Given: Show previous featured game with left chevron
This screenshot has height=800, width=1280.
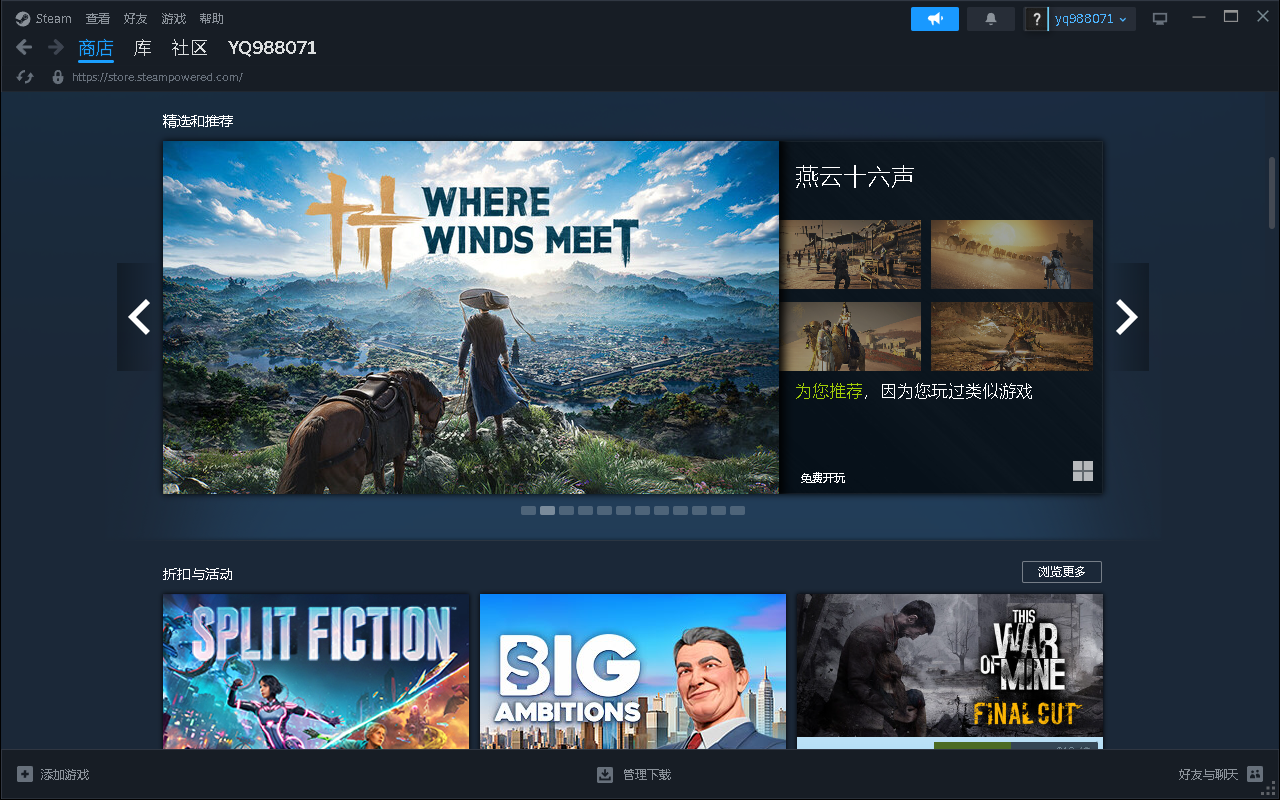Looking at the screenshot, I should (x=139, y=317).
